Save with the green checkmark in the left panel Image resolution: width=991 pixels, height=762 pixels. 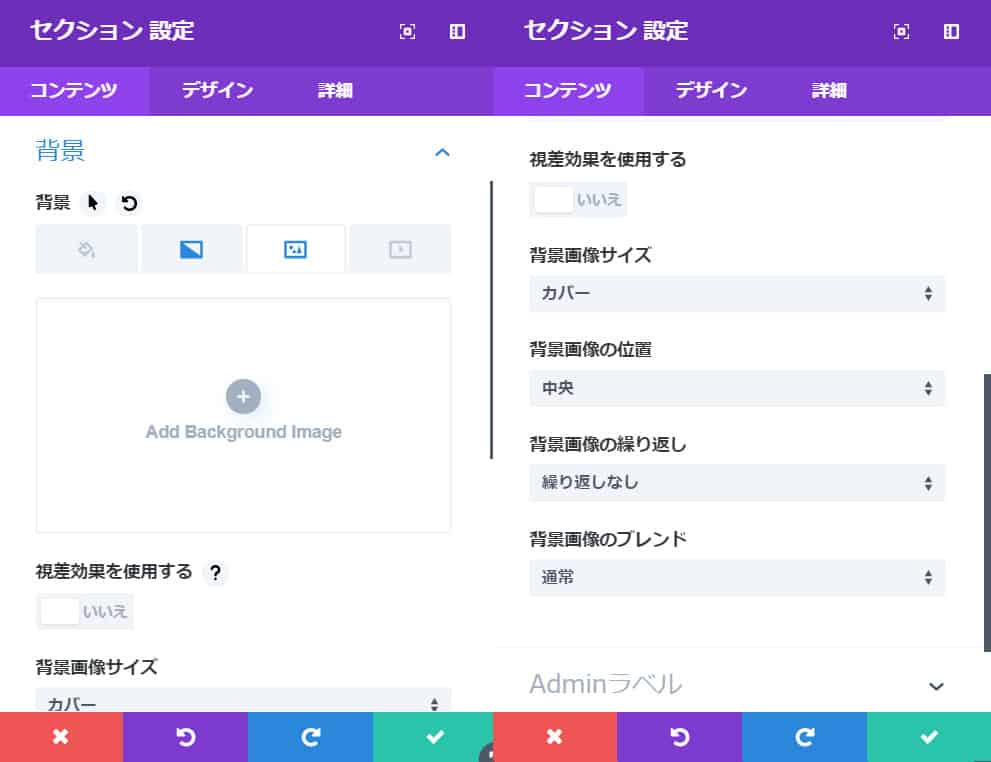click(434, 737)
